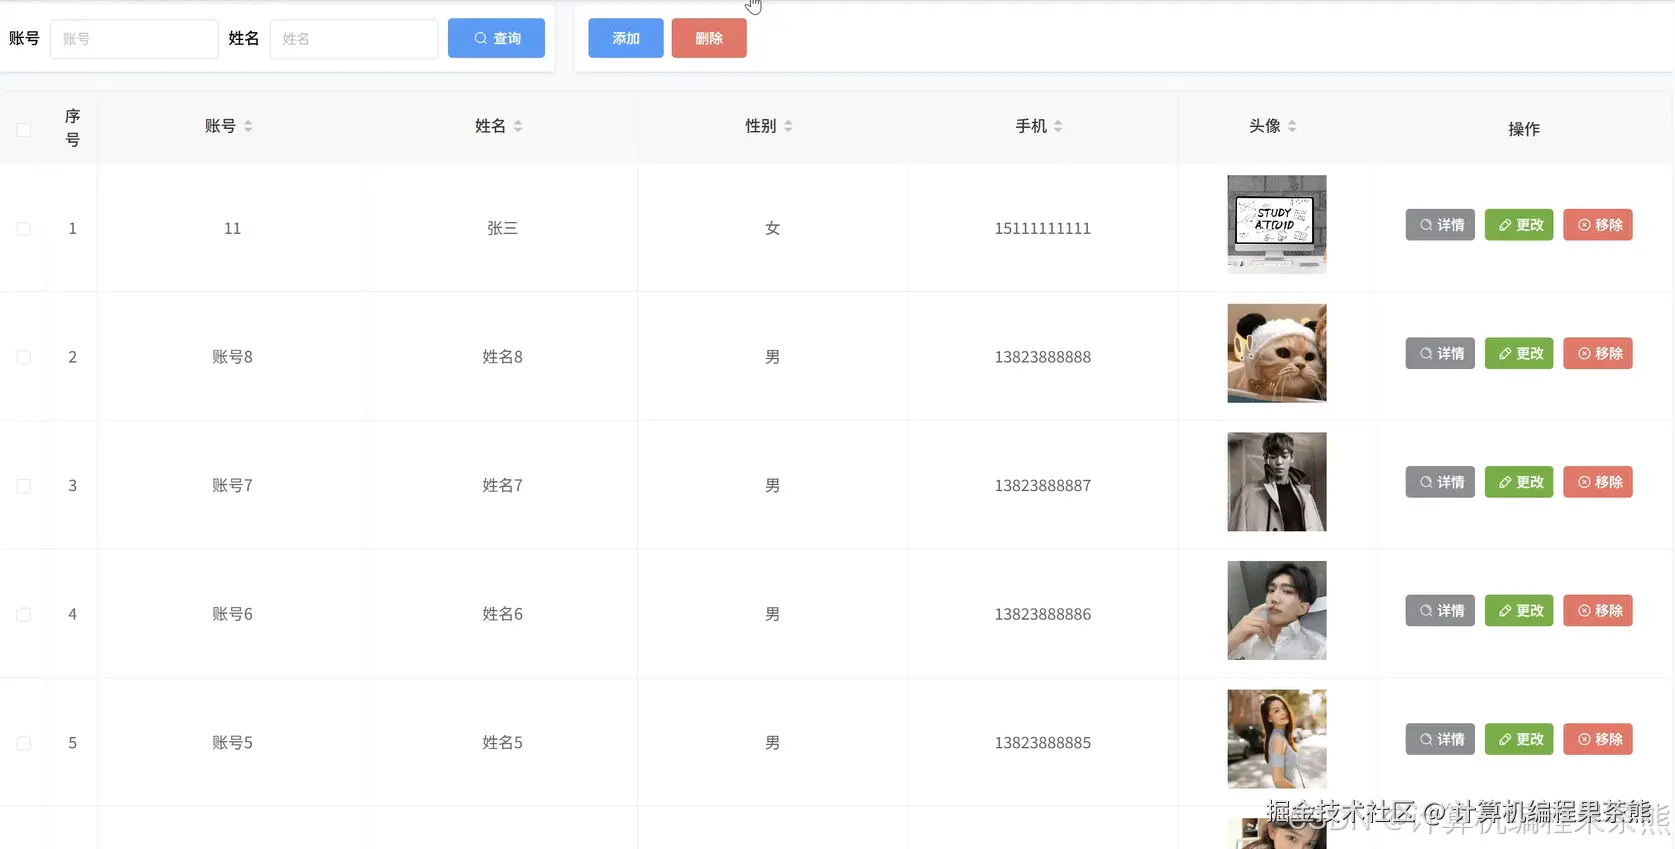Open 详情 for 账号8 row

1440,353
